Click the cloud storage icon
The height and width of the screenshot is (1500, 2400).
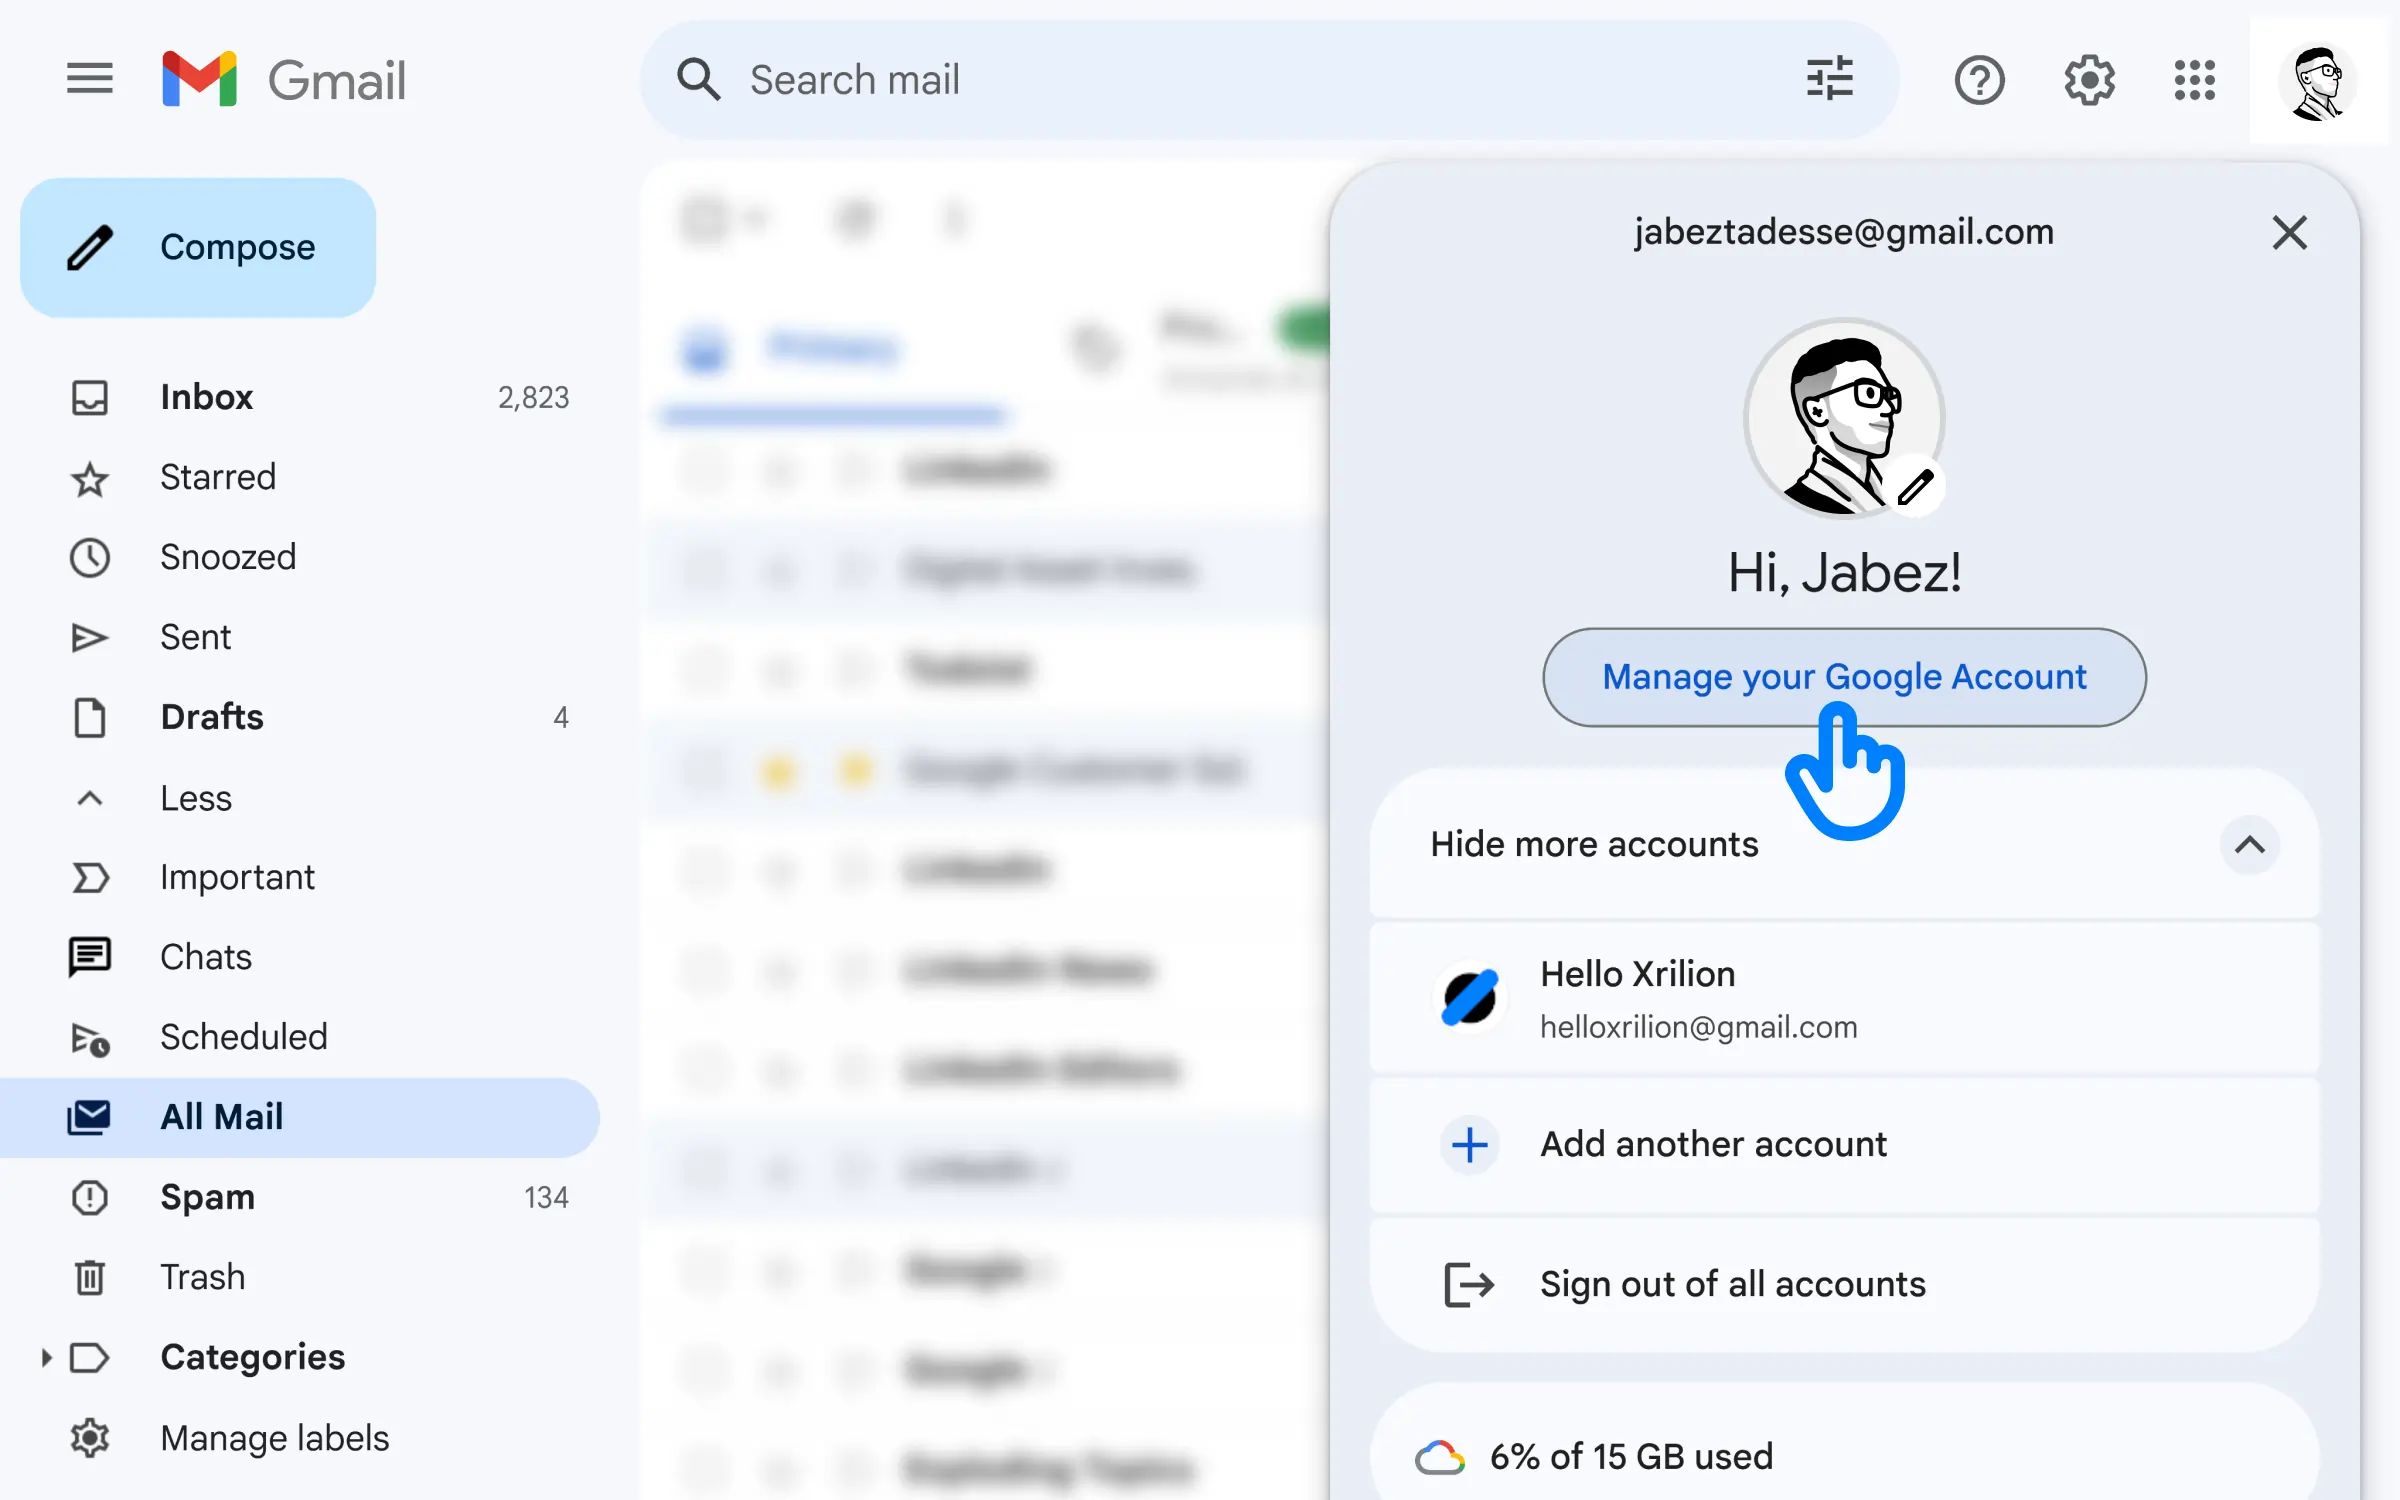click(x=1439, y=1457)
